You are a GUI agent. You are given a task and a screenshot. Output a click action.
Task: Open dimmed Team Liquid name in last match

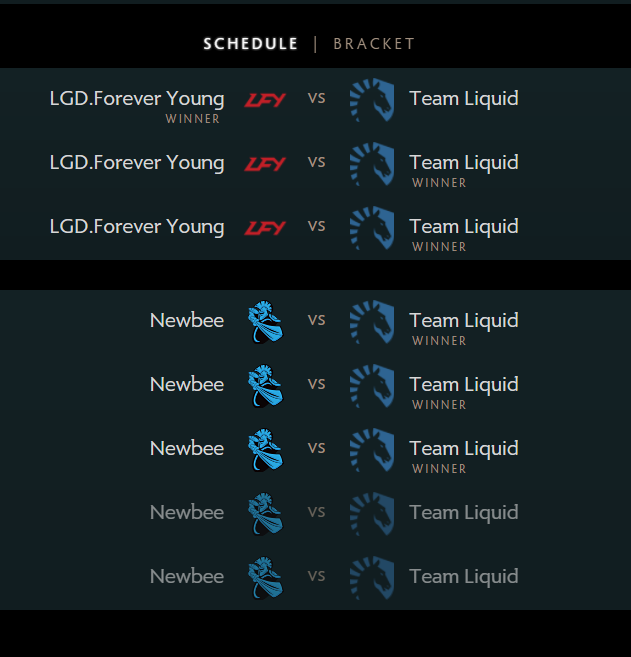coord(464,577)
